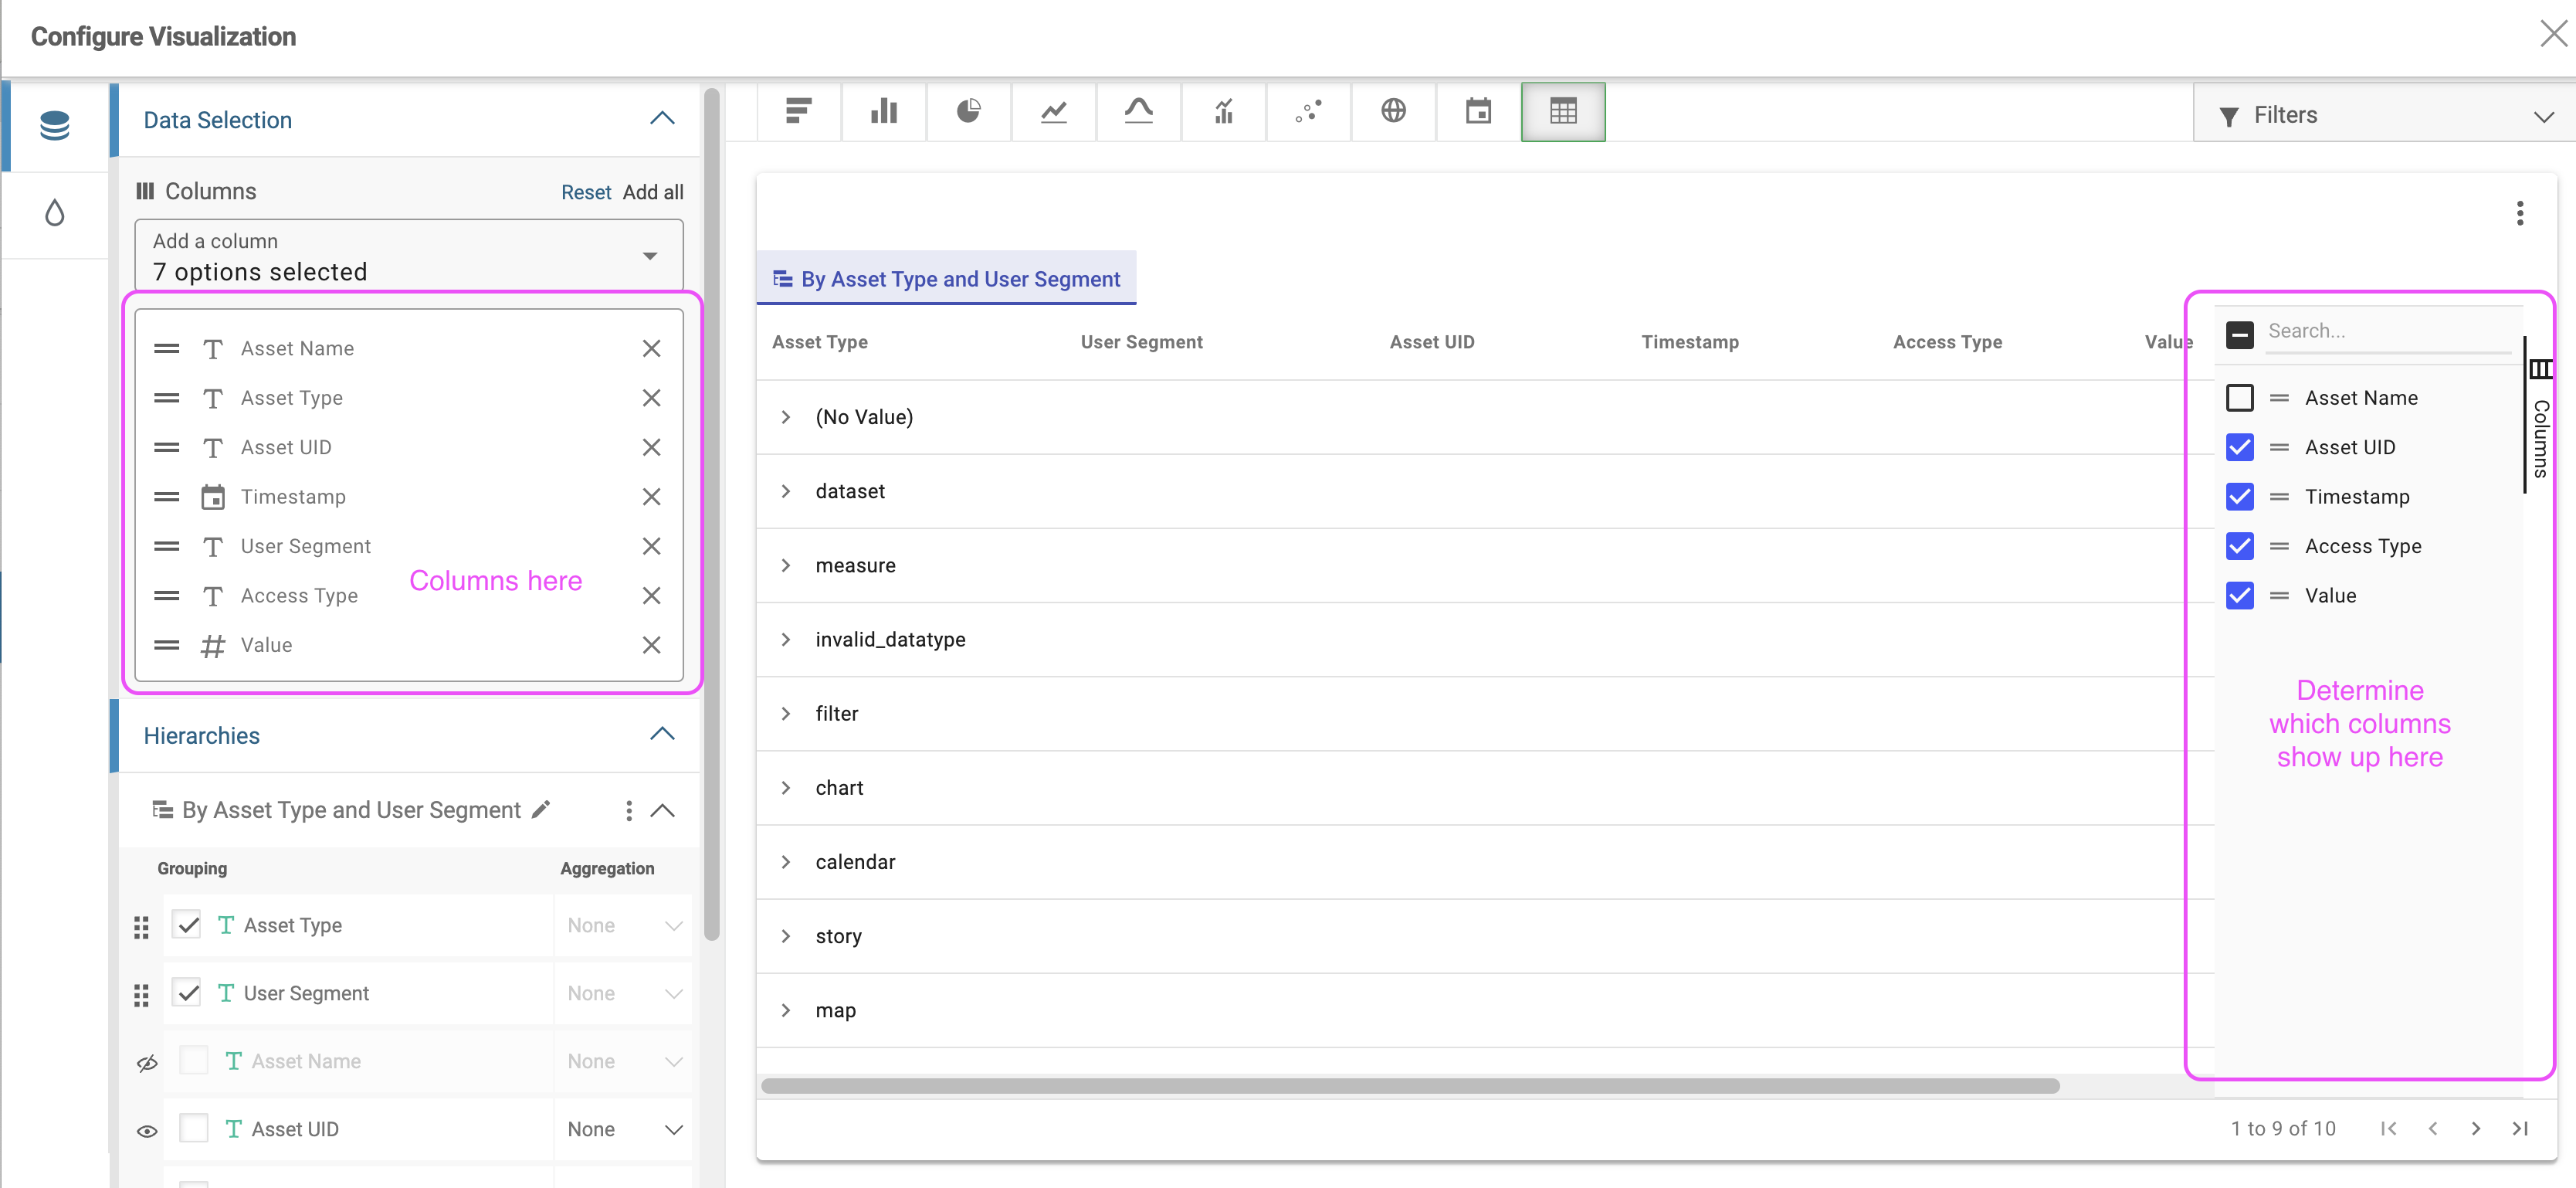Viewport: 2576px width, 1188px height.
Task: Open the data source sidebar tab
Action: click(55, 126)
